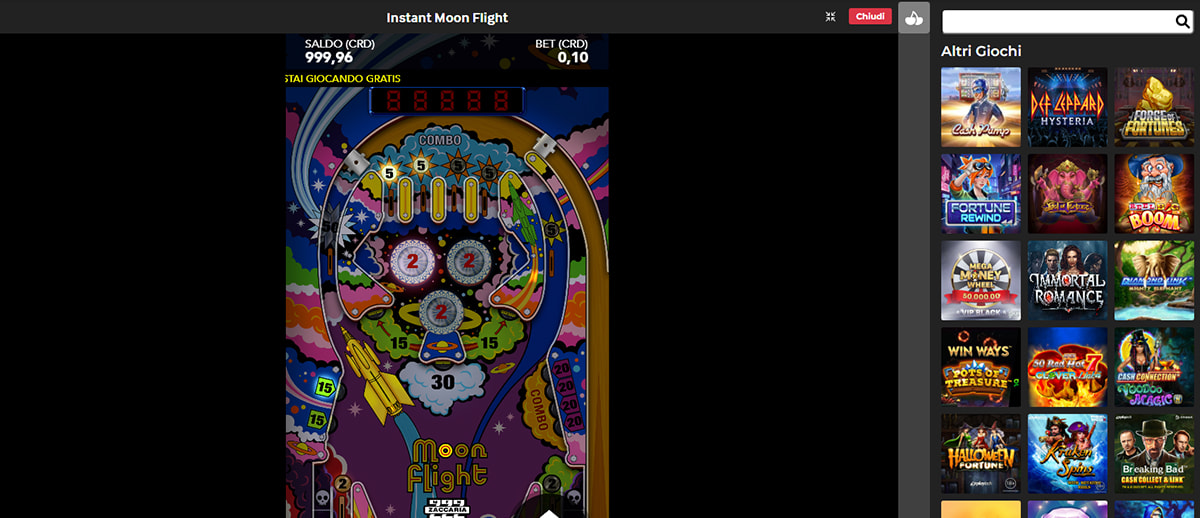The width and height of the screenshot is (1200, 518).
Task: Click the red Chiudi button
Action: point(870,16)
